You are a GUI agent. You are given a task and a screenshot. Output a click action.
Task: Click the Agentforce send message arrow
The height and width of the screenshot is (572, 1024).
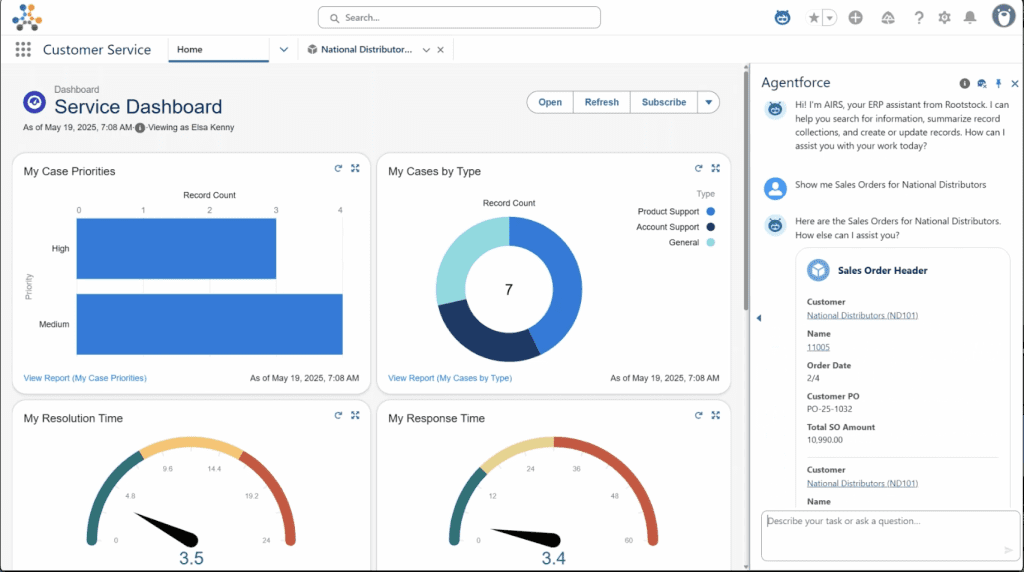(1008, 550)
